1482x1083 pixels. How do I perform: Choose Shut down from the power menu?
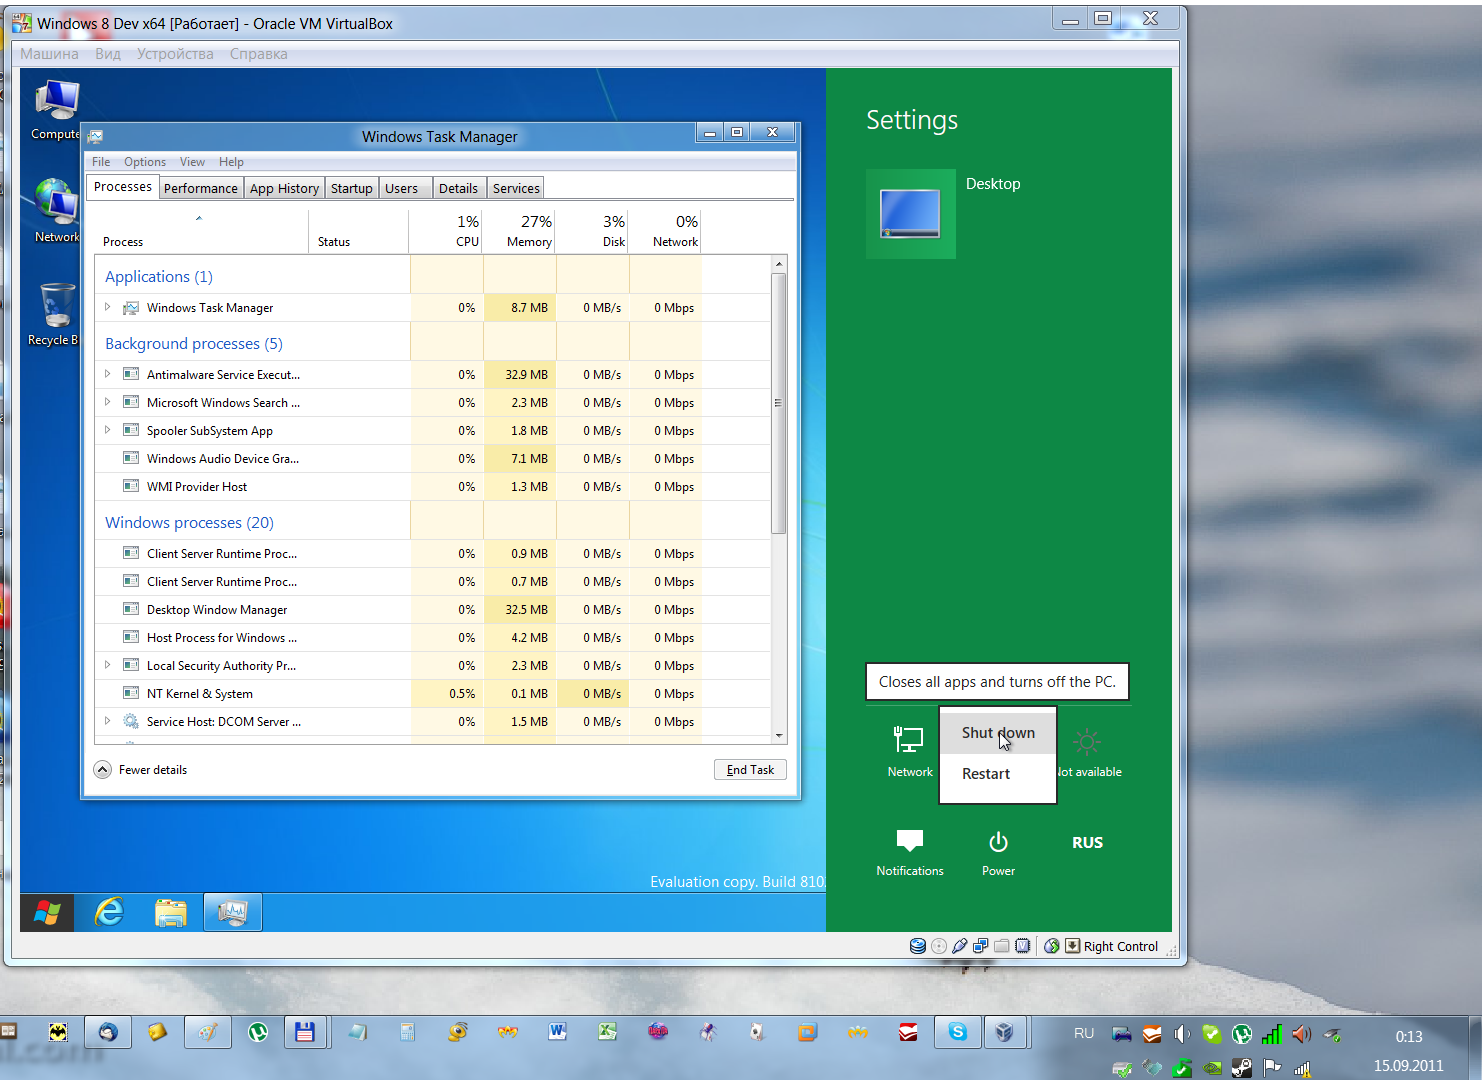click(998, 733)
